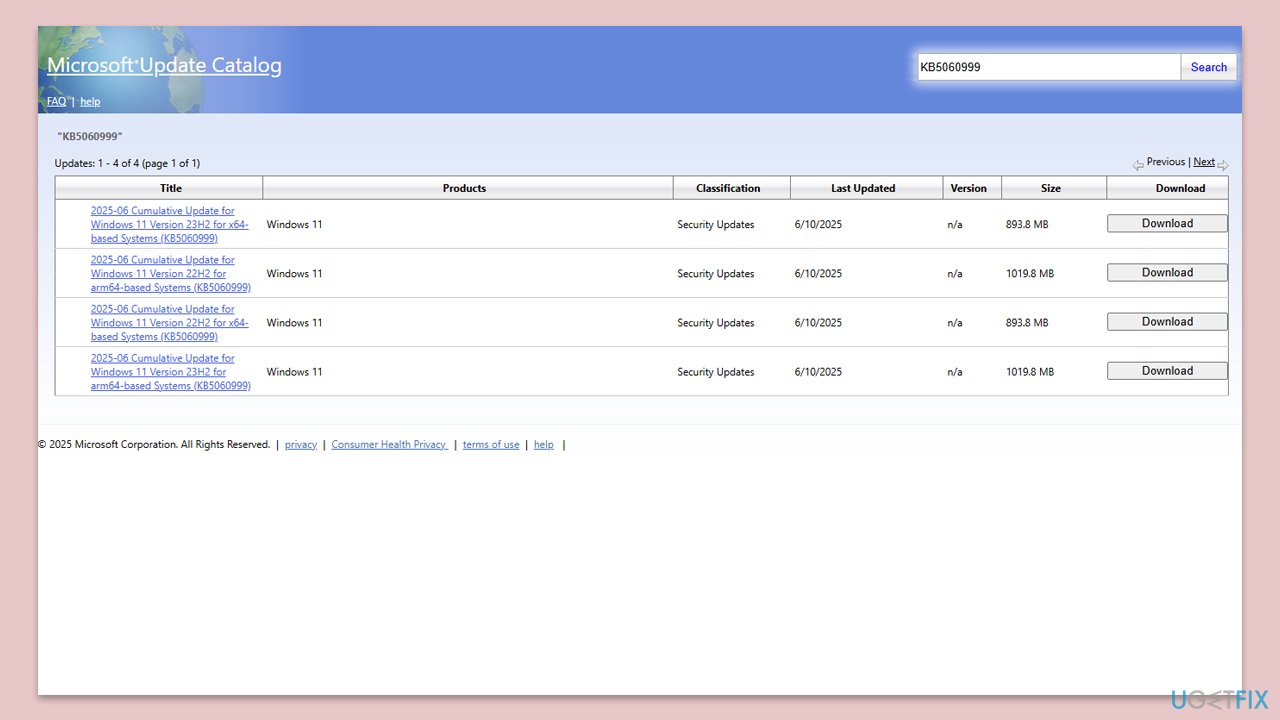Focus the KB5060999 search input field

pyautogui.click(x=1048, y=67)
